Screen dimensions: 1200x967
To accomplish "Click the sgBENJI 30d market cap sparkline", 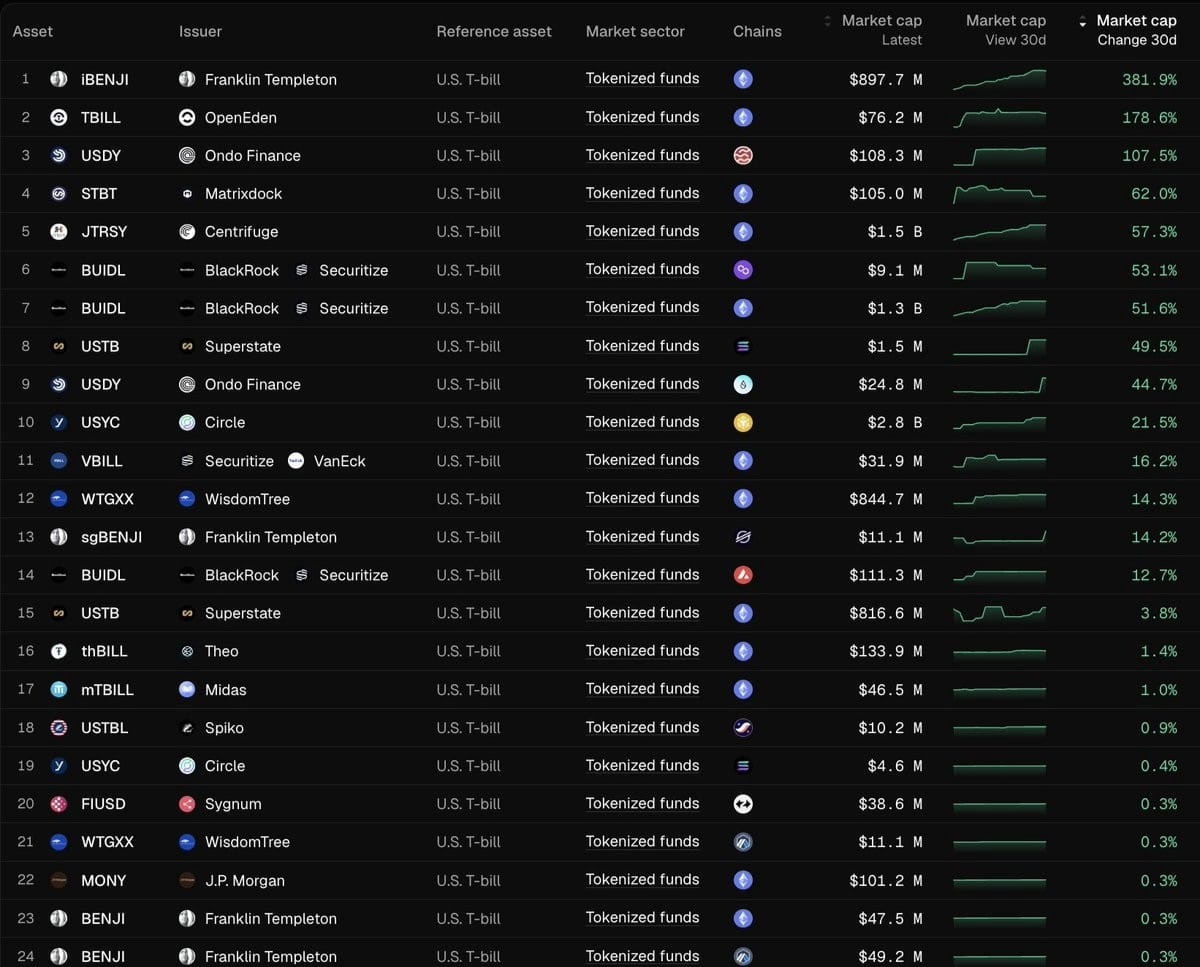I will [1000, 537].
